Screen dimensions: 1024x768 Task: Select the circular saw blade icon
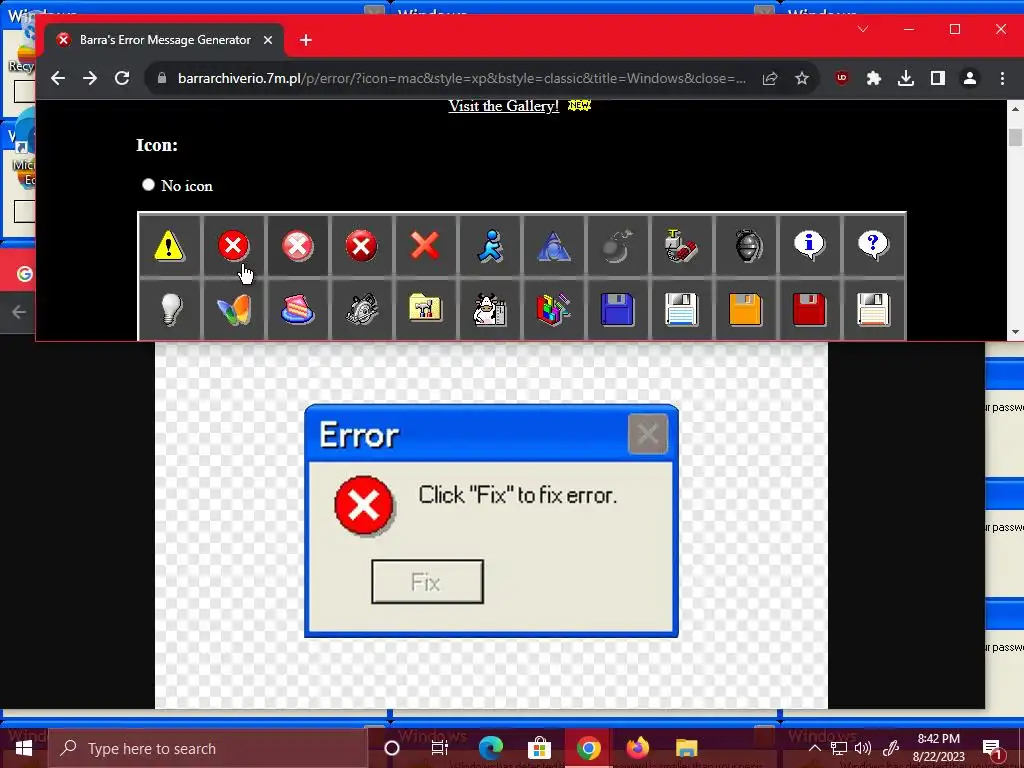[x=361, y=310]
